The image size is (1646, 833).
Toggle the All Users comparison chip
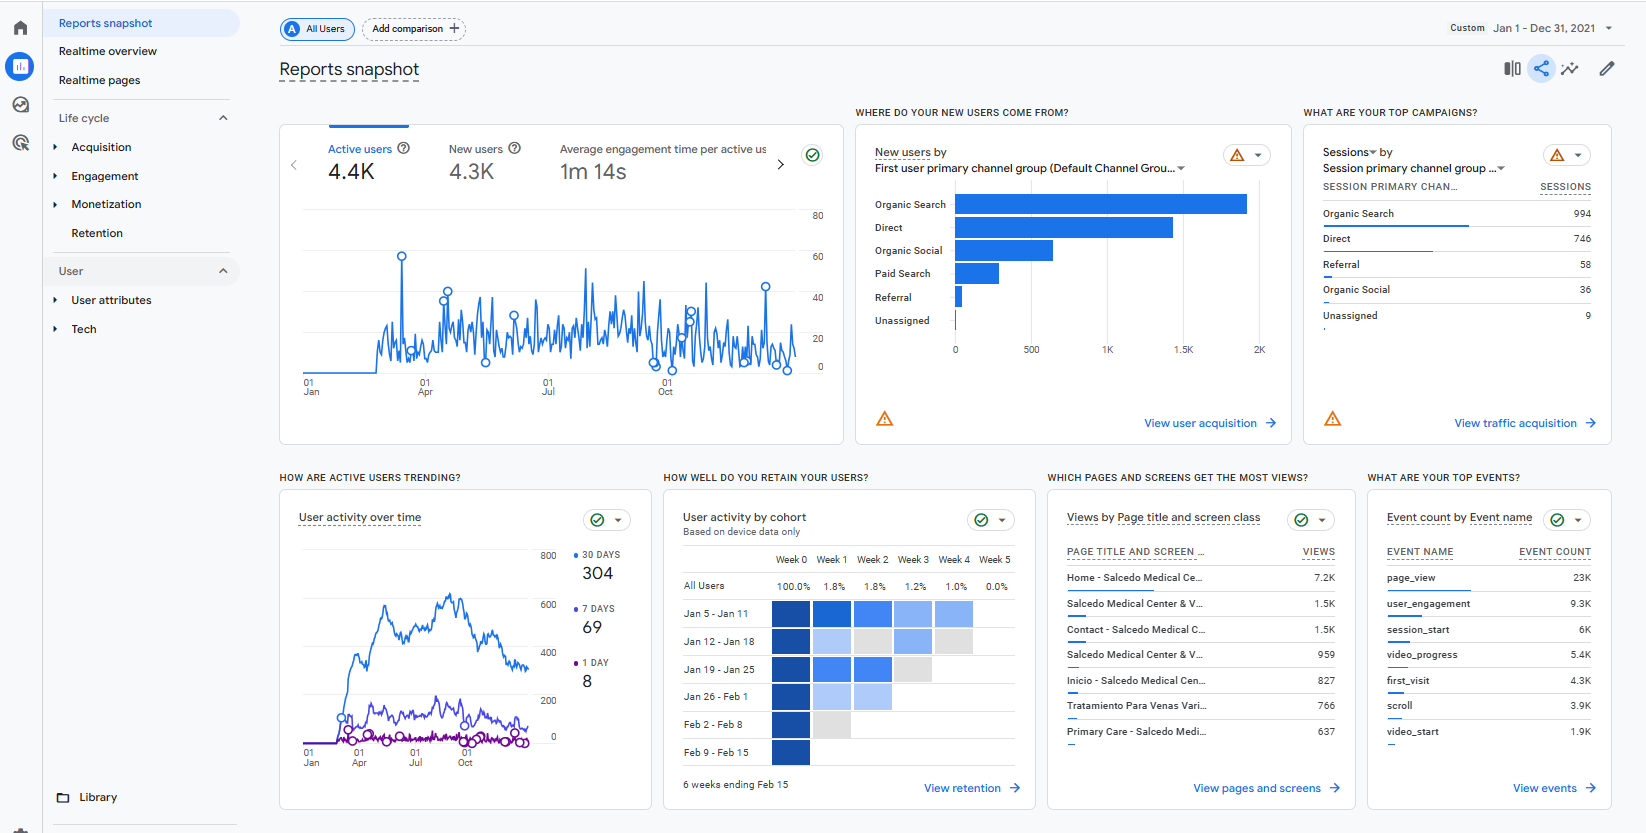pos(316,29)
